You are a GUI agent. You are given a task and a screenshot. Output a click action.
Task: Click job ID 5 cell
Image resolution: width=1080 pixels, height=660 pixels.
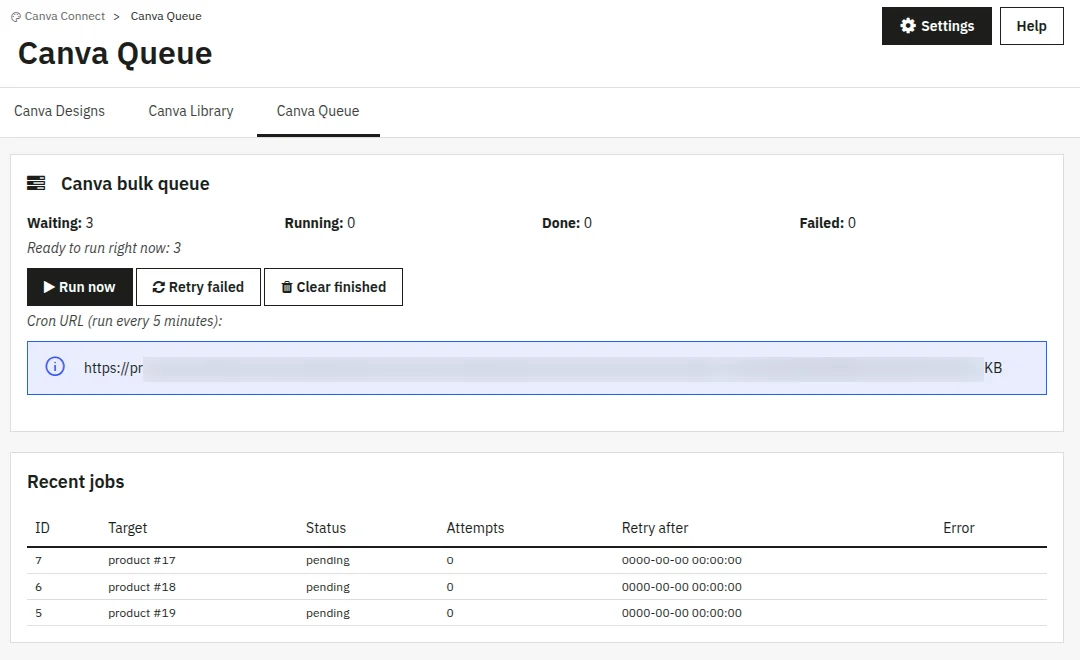coord(39,613)
